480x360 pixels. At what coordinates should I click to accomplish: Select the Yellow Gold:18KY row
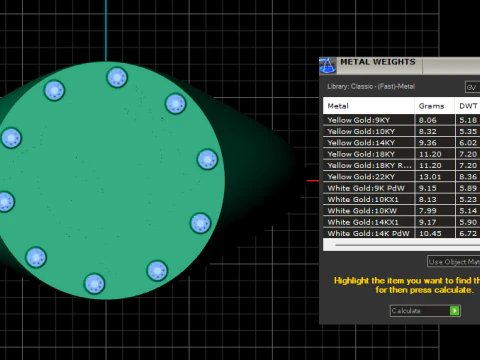click(401, 154)
